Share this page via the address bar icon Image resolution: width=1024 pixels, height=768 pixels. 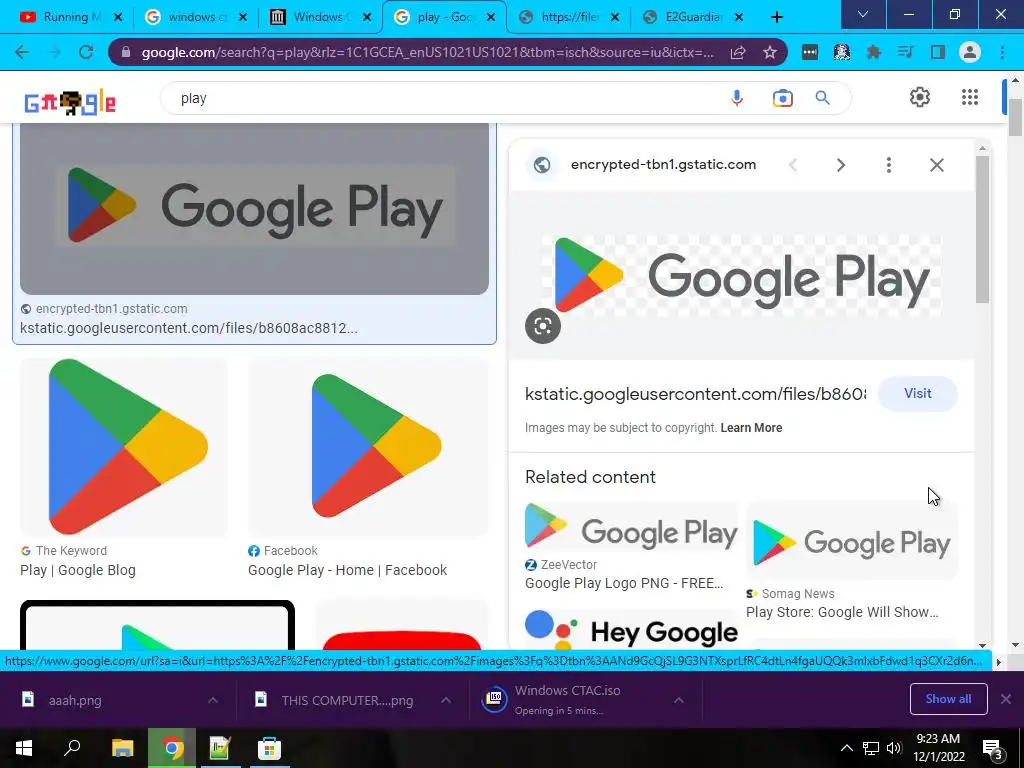click(x=738, y=52)
